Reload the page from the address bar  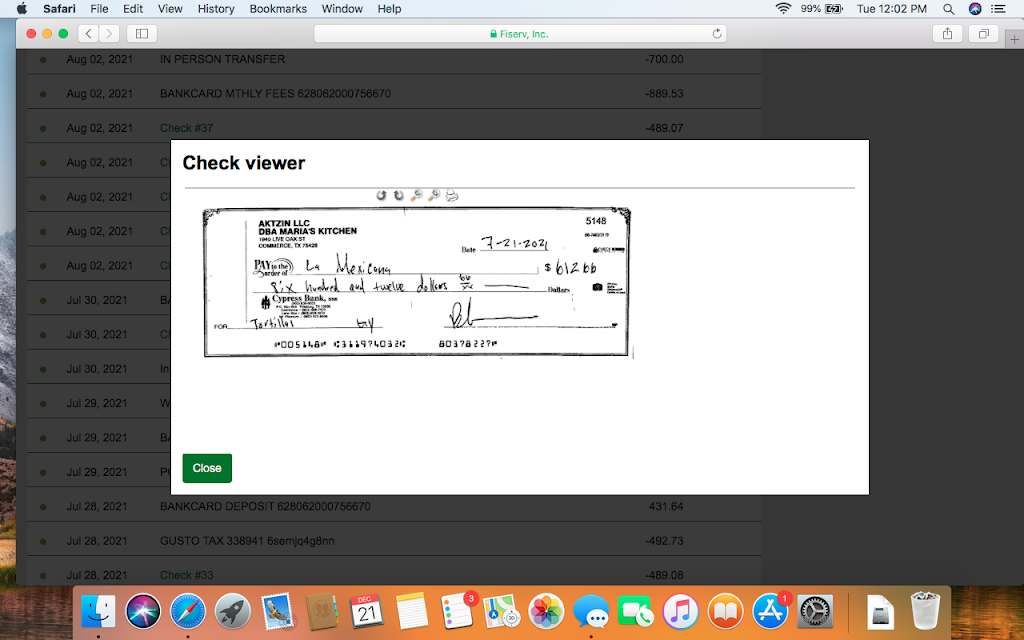[716, 34]
